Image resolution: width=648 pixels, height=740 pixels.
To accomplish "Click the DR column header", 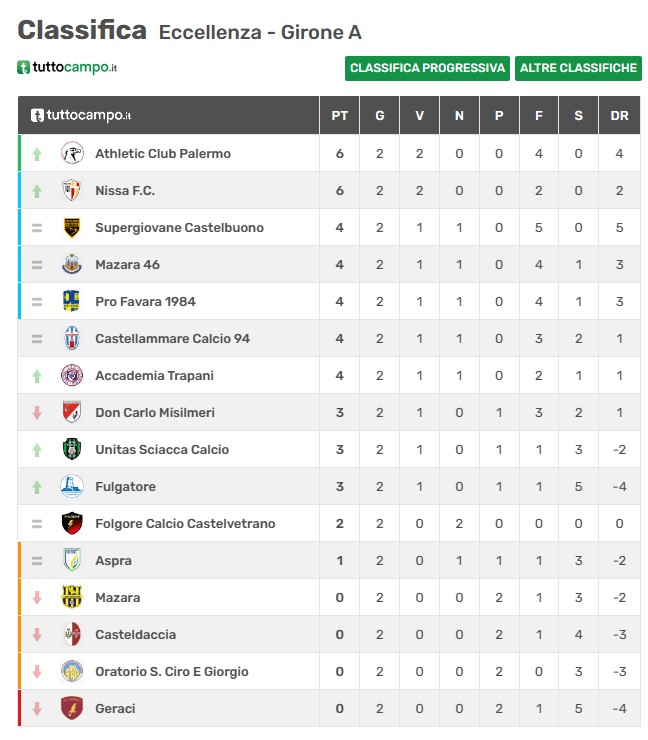I will coord(619,116).
